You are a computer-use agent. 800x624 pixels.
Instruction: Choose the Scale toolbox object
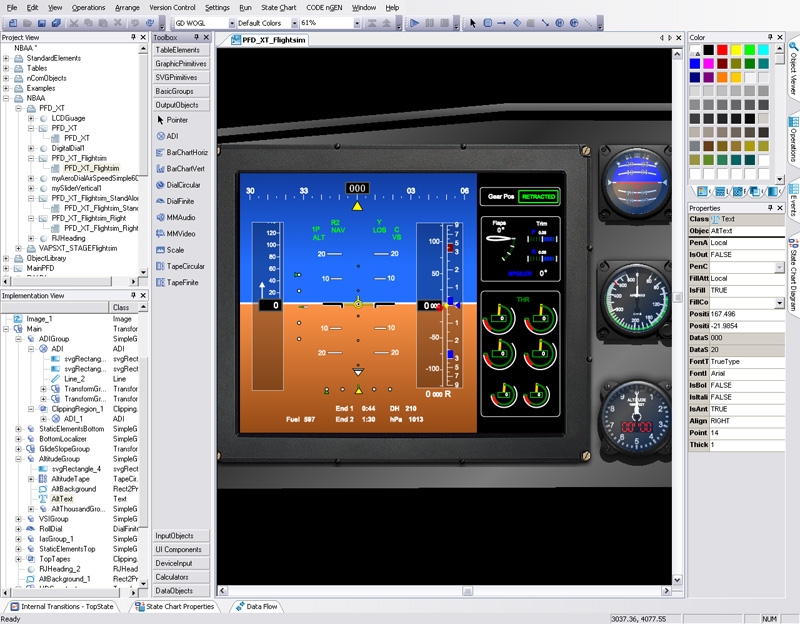tap(175, 250)
